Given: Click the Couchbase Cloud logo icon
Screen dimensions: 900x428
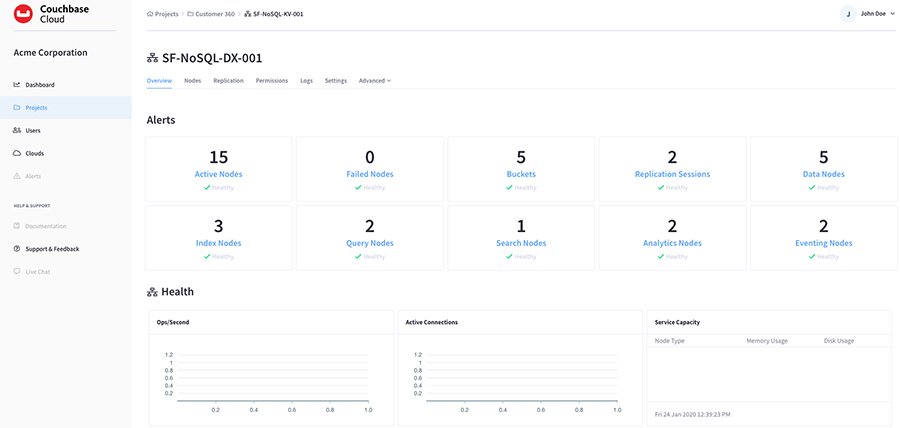Looking at the screenshot, I should [23, 15].
